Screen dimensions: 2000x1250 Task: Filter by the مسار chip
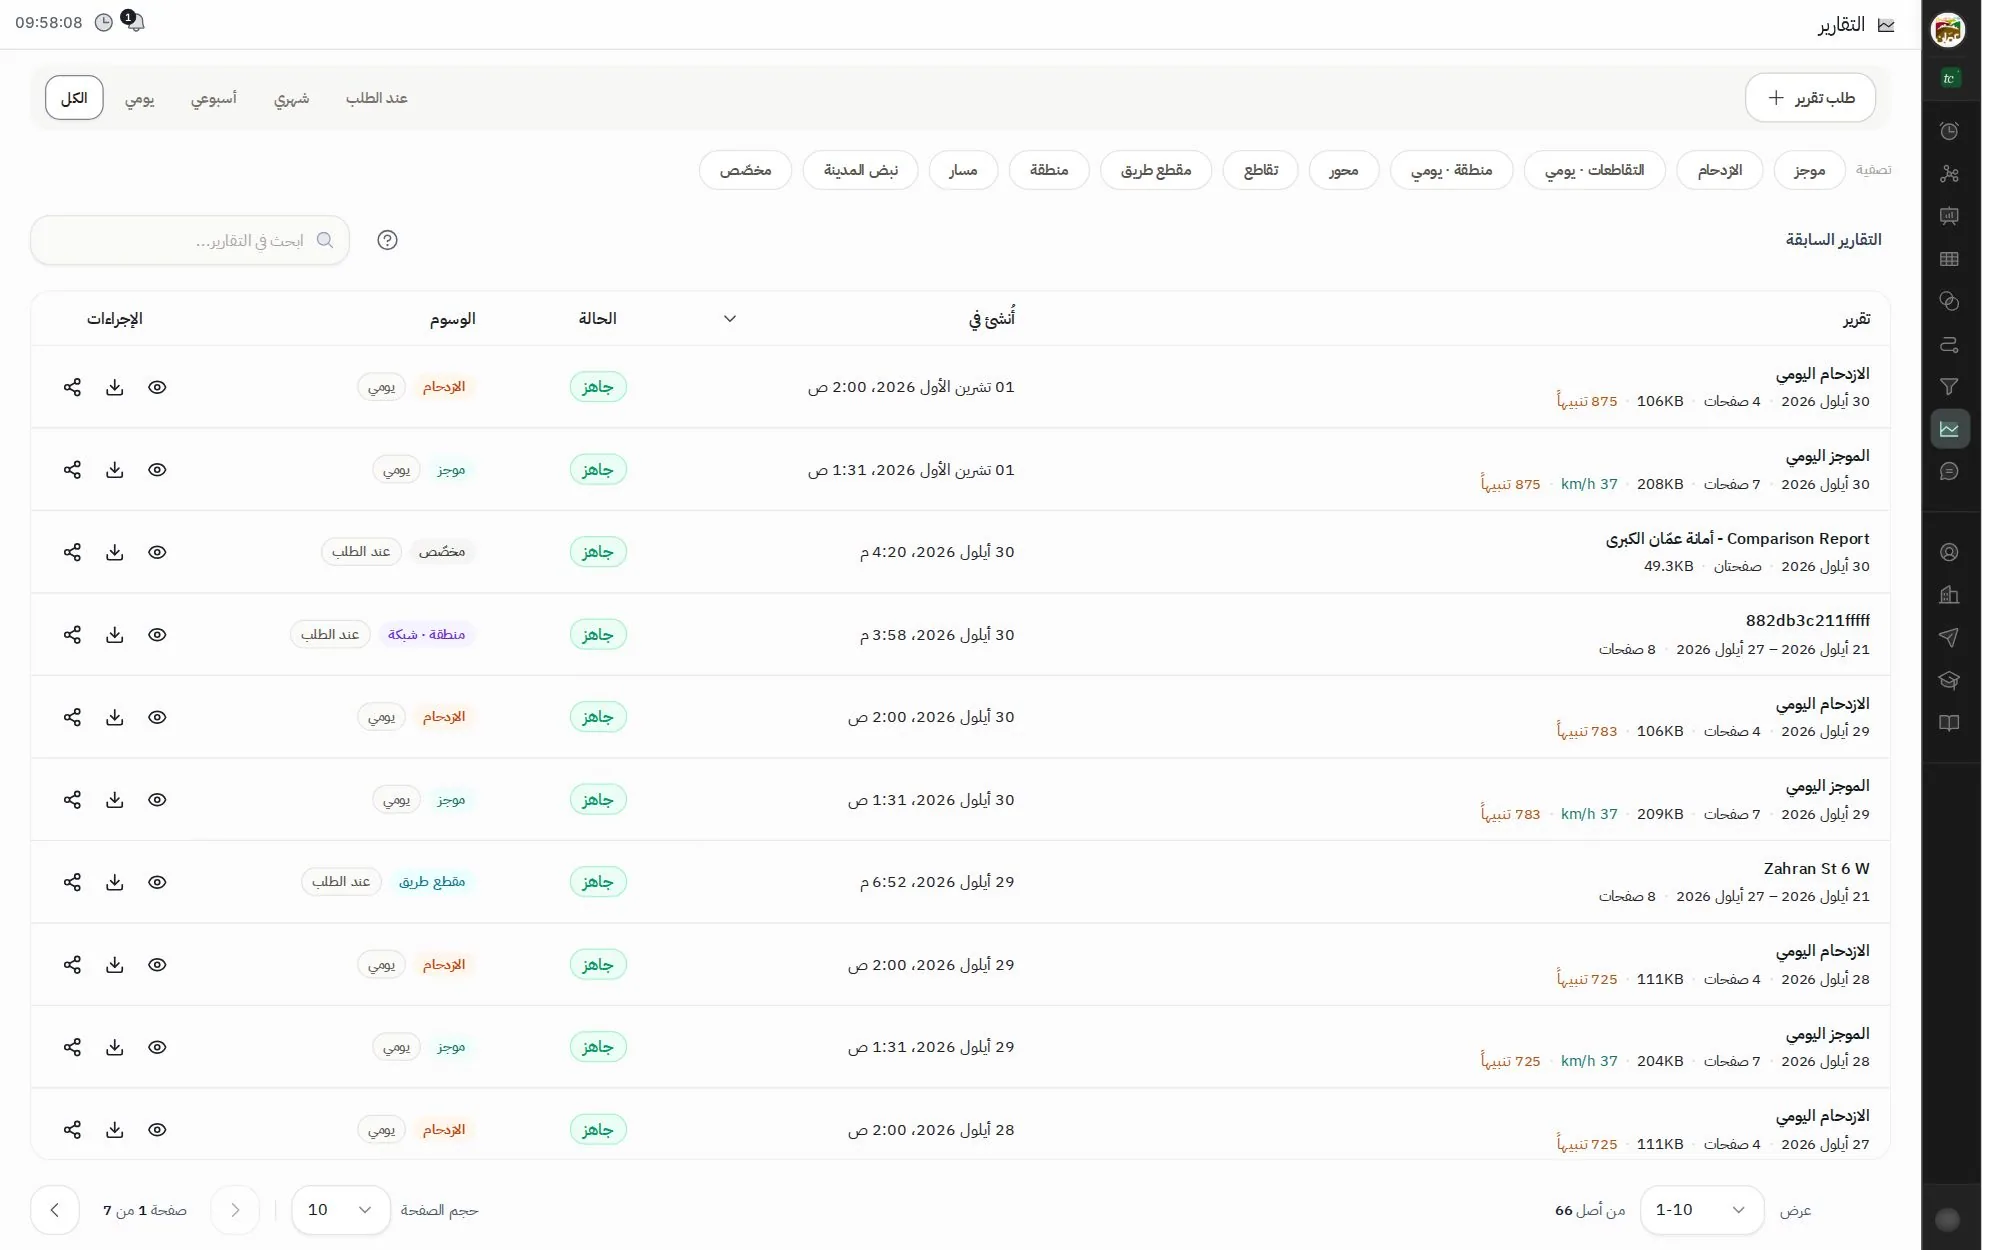[x=964, y=170]
